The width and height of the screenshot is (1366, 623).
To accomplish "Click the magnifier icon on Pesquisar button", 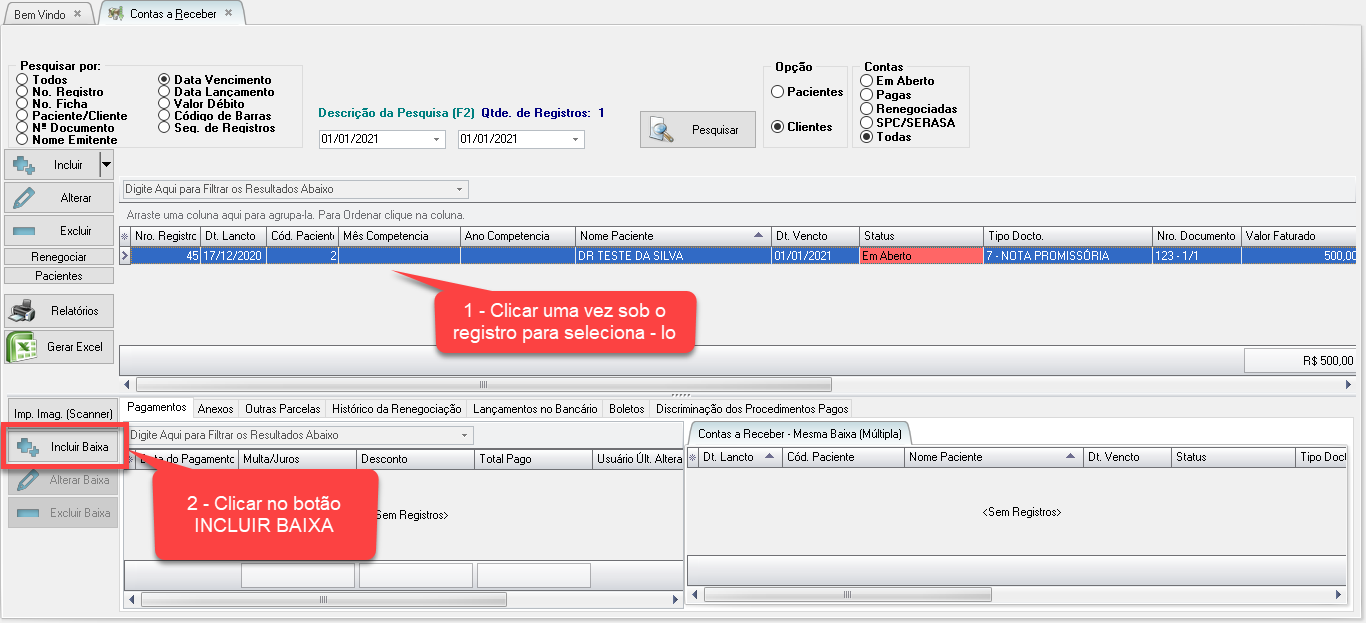I will [662, 130].
